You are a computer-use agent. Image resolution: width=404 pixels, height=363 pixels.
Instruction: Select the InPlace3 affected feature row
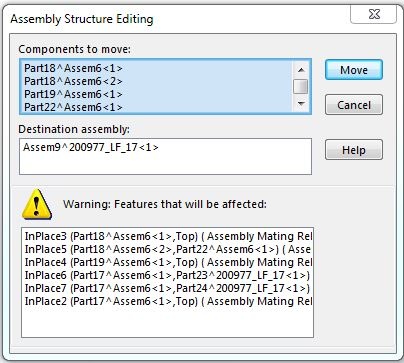tap(167, 236)
